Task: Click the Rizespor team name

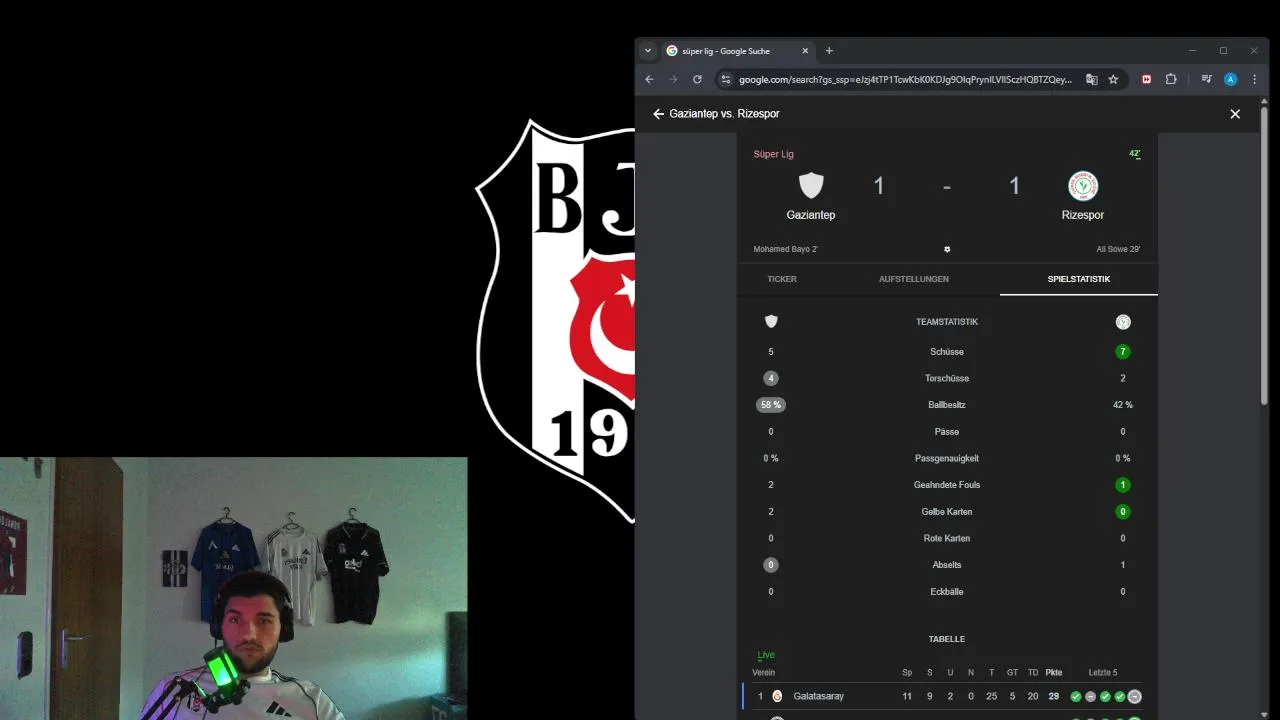Action: 1083,215
